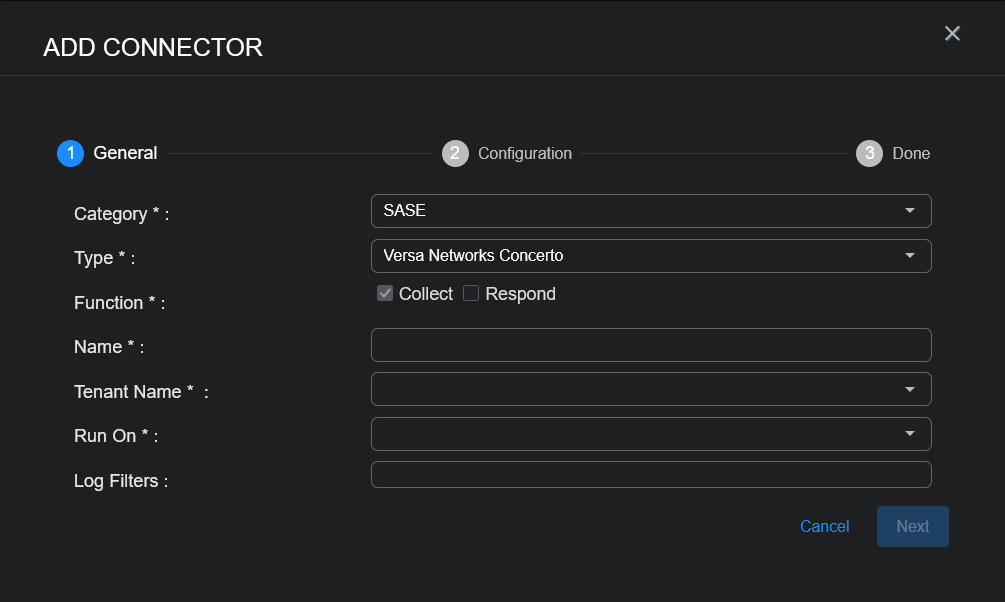Click the Type field's dropdown arrow
Screen dimensions: 1005x602
909,256
